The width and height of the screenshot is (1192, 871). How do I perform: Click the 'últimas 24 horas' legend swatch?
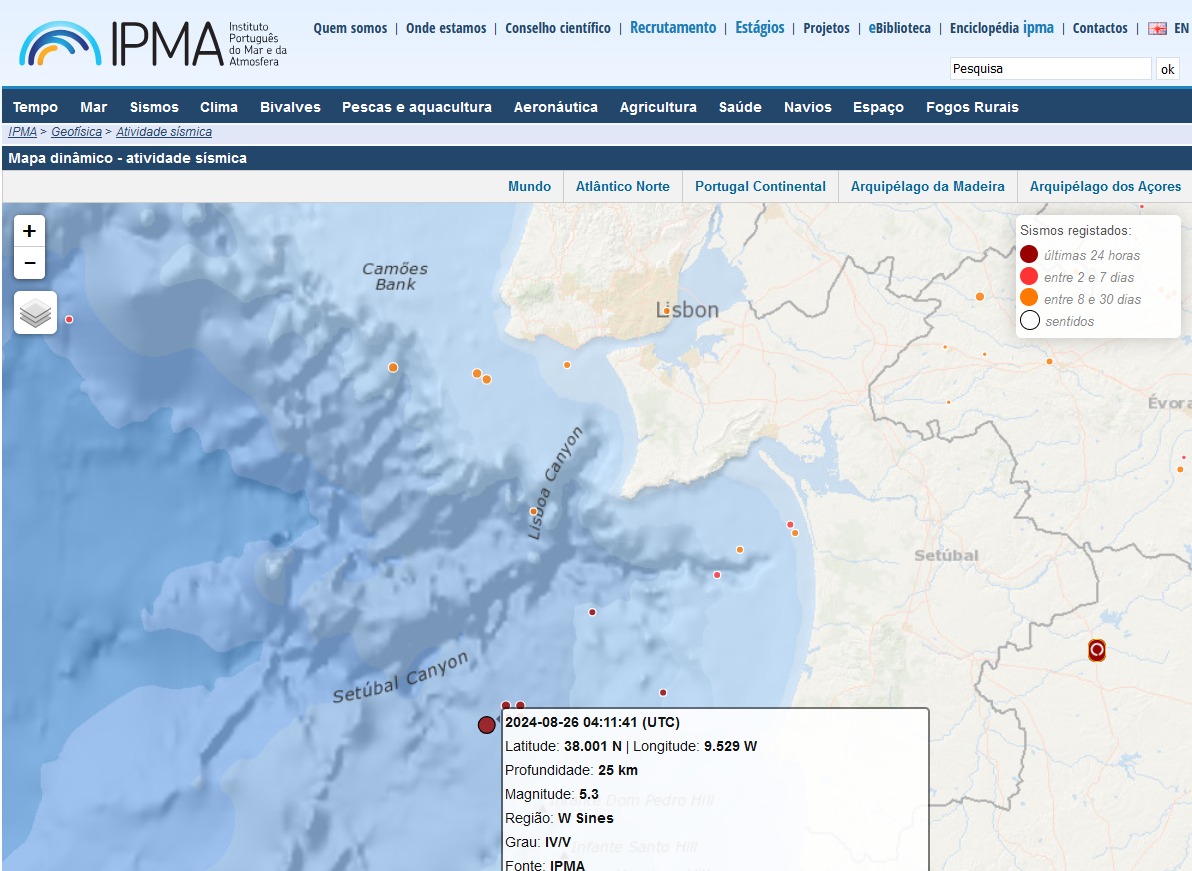point(1029,255)
